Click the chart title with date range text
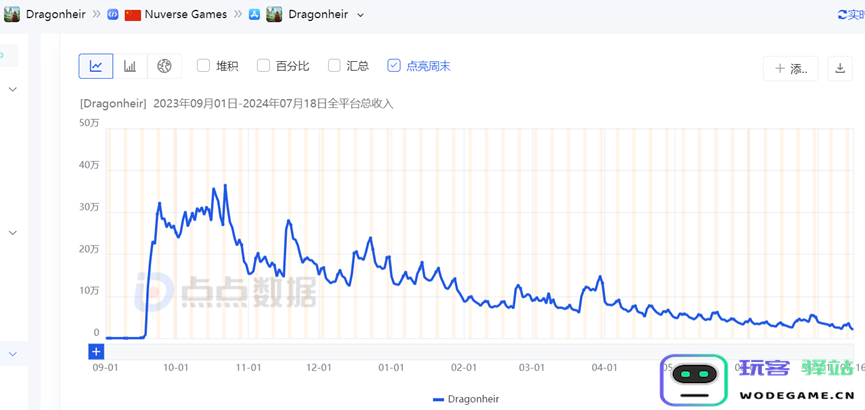This screenshot has width=865, height=410. (x=237, y=103)
